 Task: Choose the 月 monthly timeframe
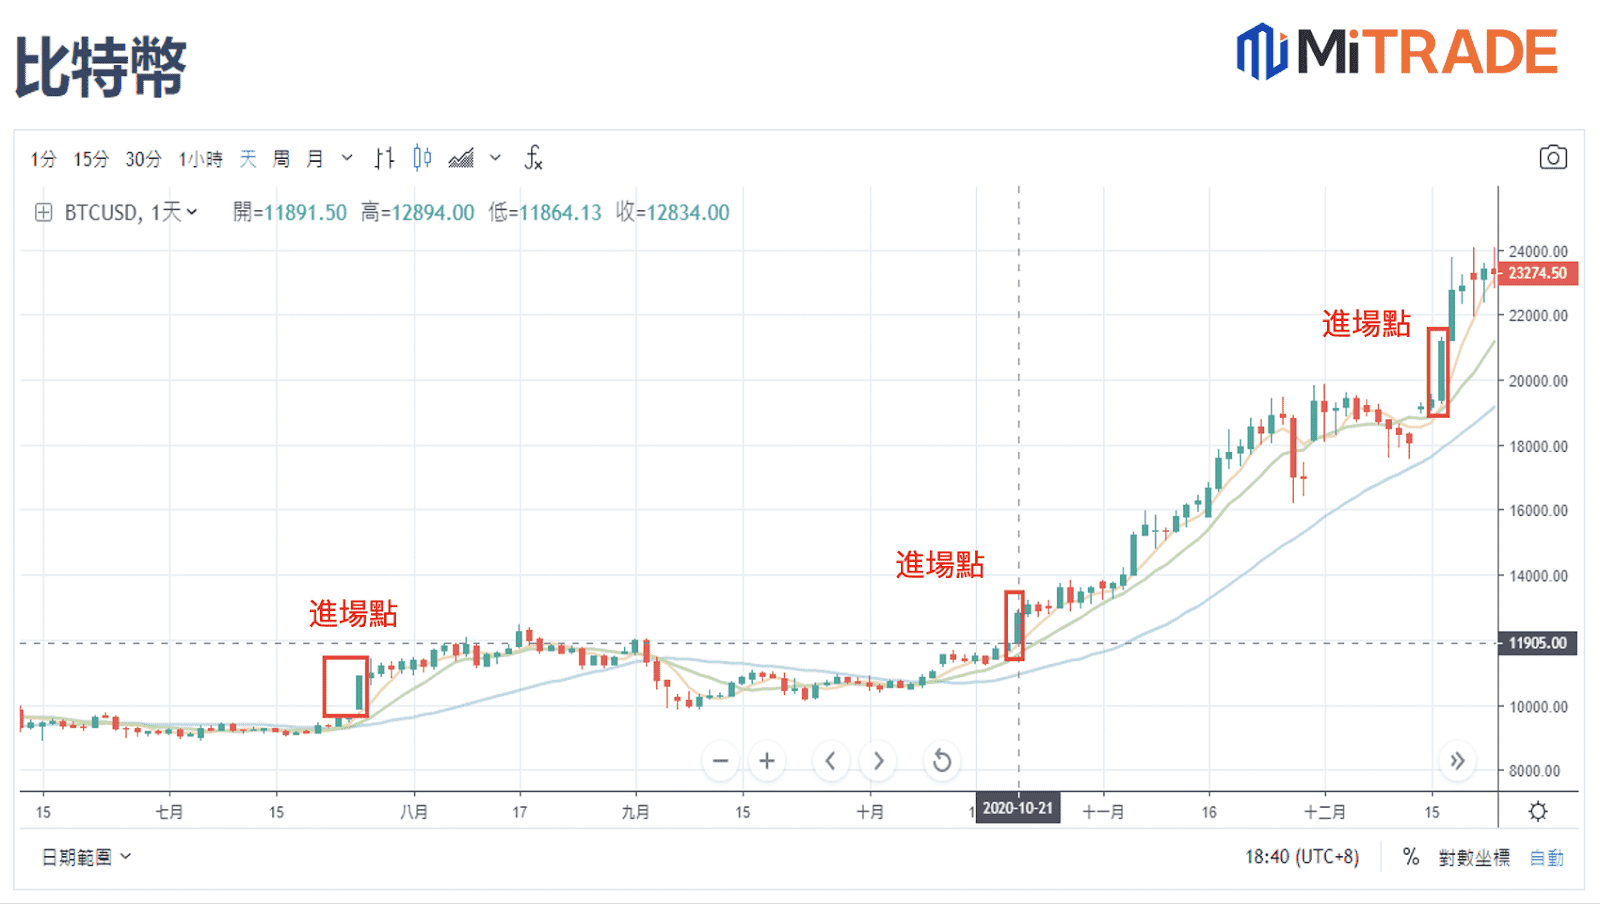(x=314, y=159)
